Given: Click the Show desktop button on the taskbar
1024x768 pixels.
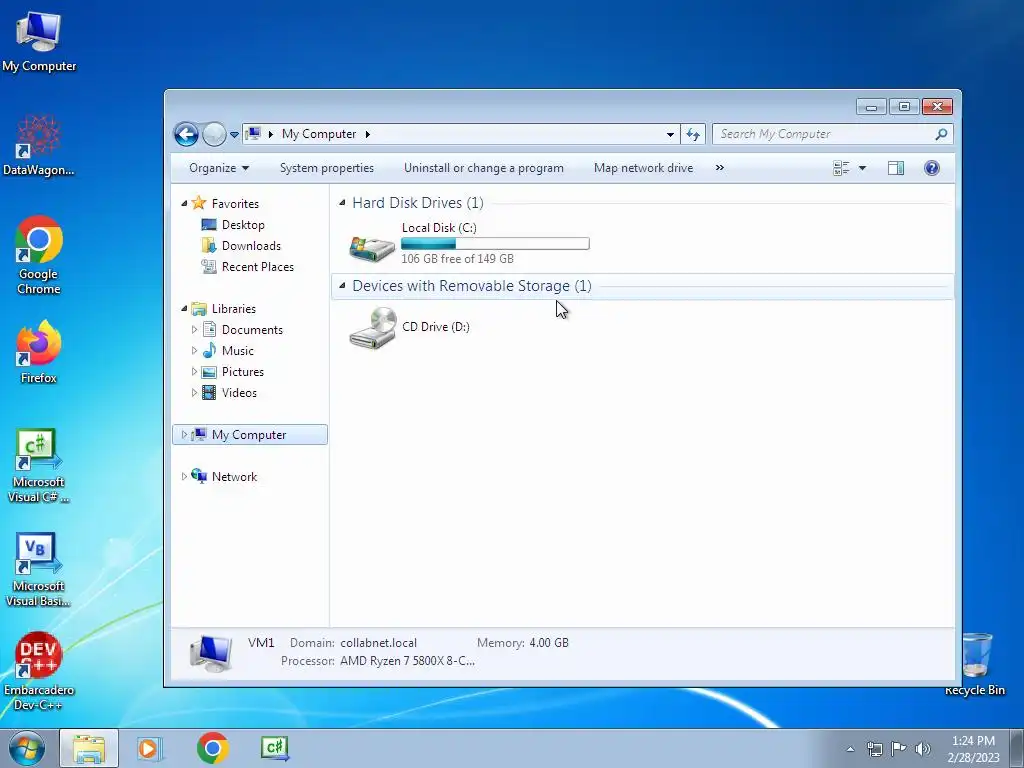Looking at the screenshot, I should click(x=1017, y=748).
